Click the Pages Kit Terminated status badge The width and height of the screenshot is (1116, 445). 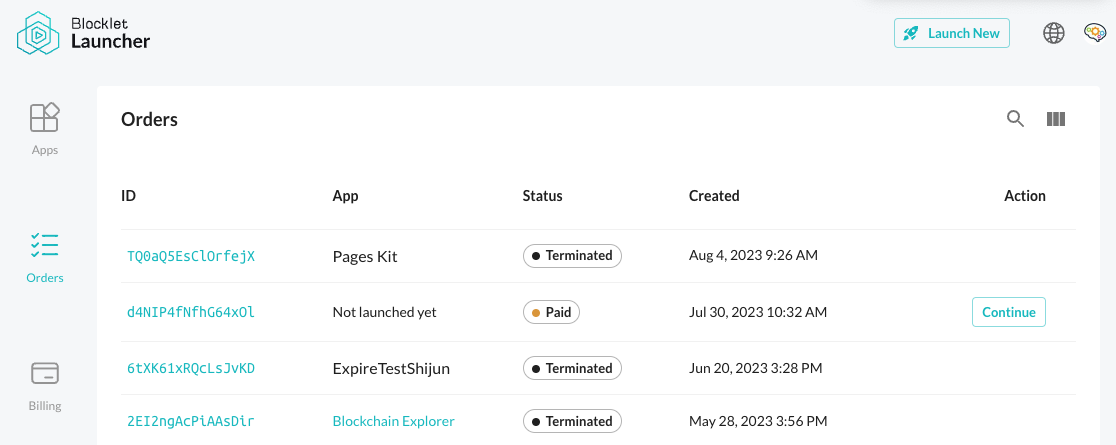572,256
